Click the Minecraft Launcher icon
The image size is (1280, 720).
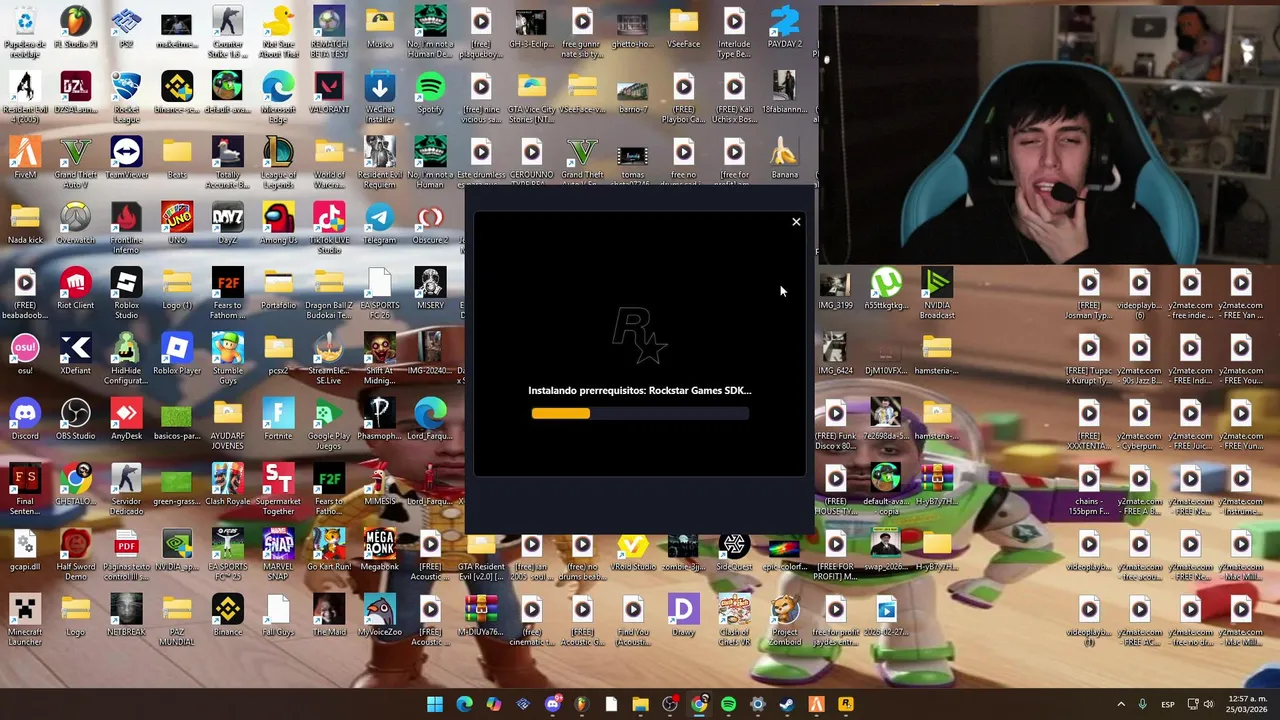(x=25, y=618)
